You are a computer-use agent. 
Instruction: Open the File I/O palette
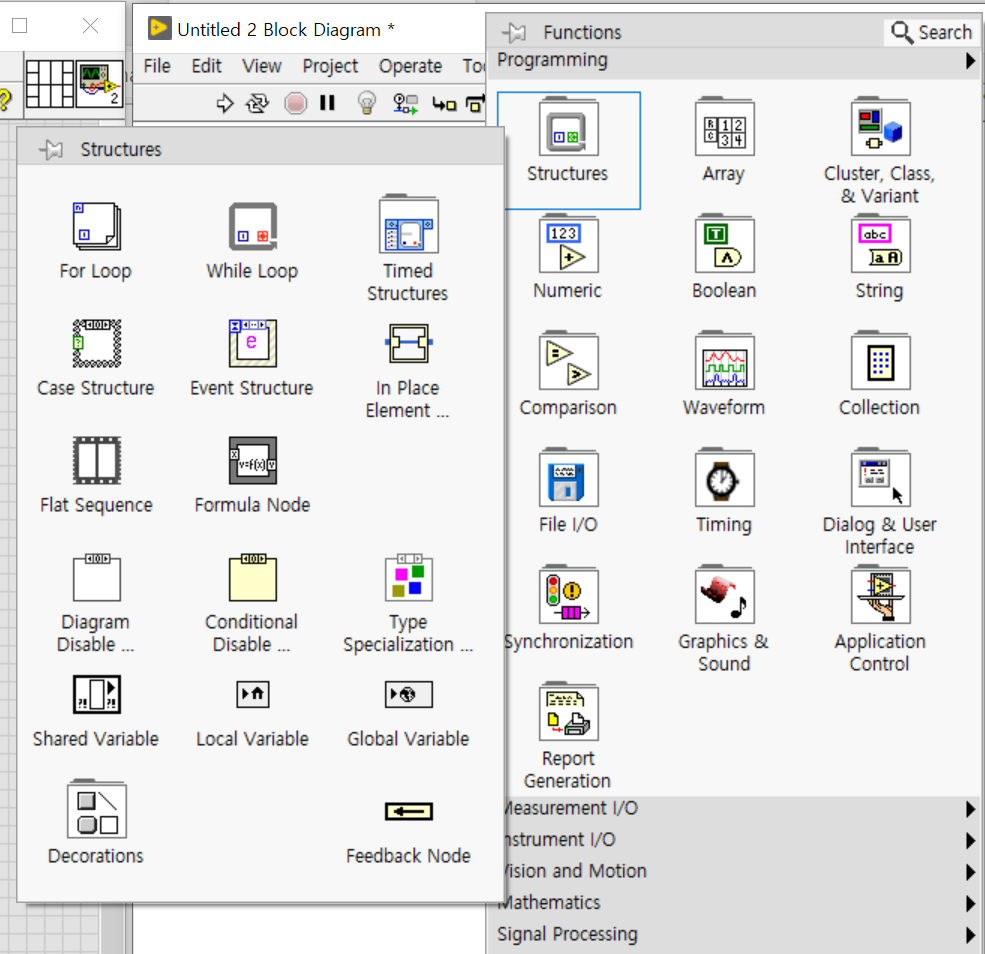pyautogui.click(x=569, y=477)
